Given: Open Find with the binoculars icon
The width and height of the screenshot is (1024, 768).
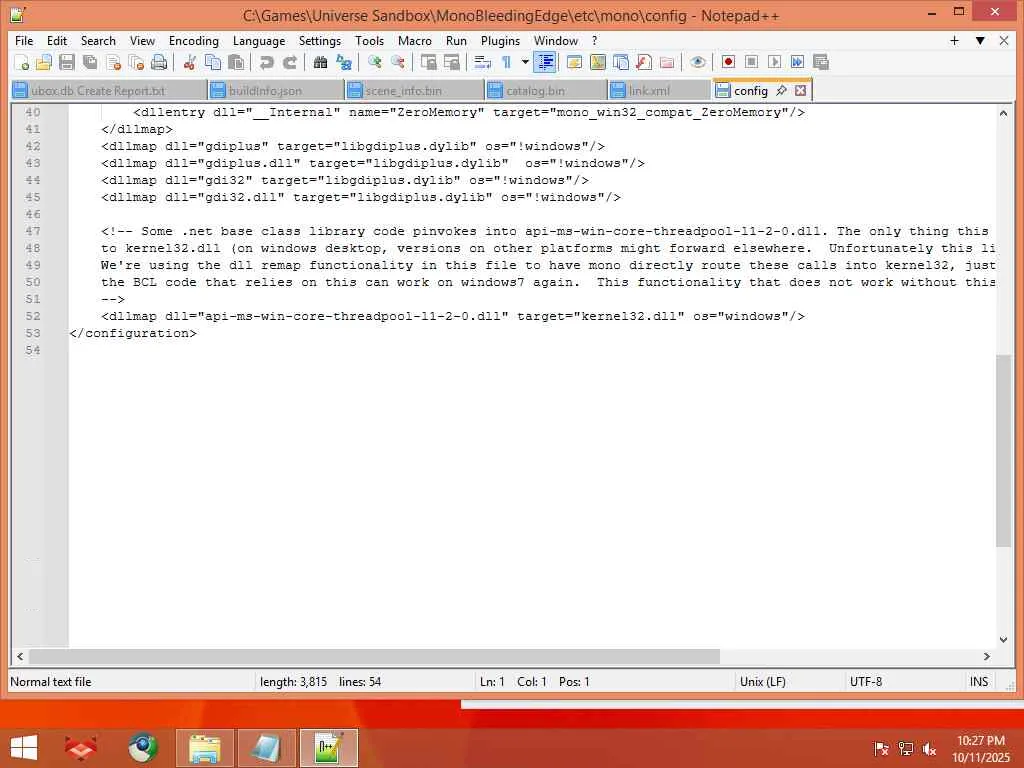Looking at the screenshot, I should pos(320,62).
